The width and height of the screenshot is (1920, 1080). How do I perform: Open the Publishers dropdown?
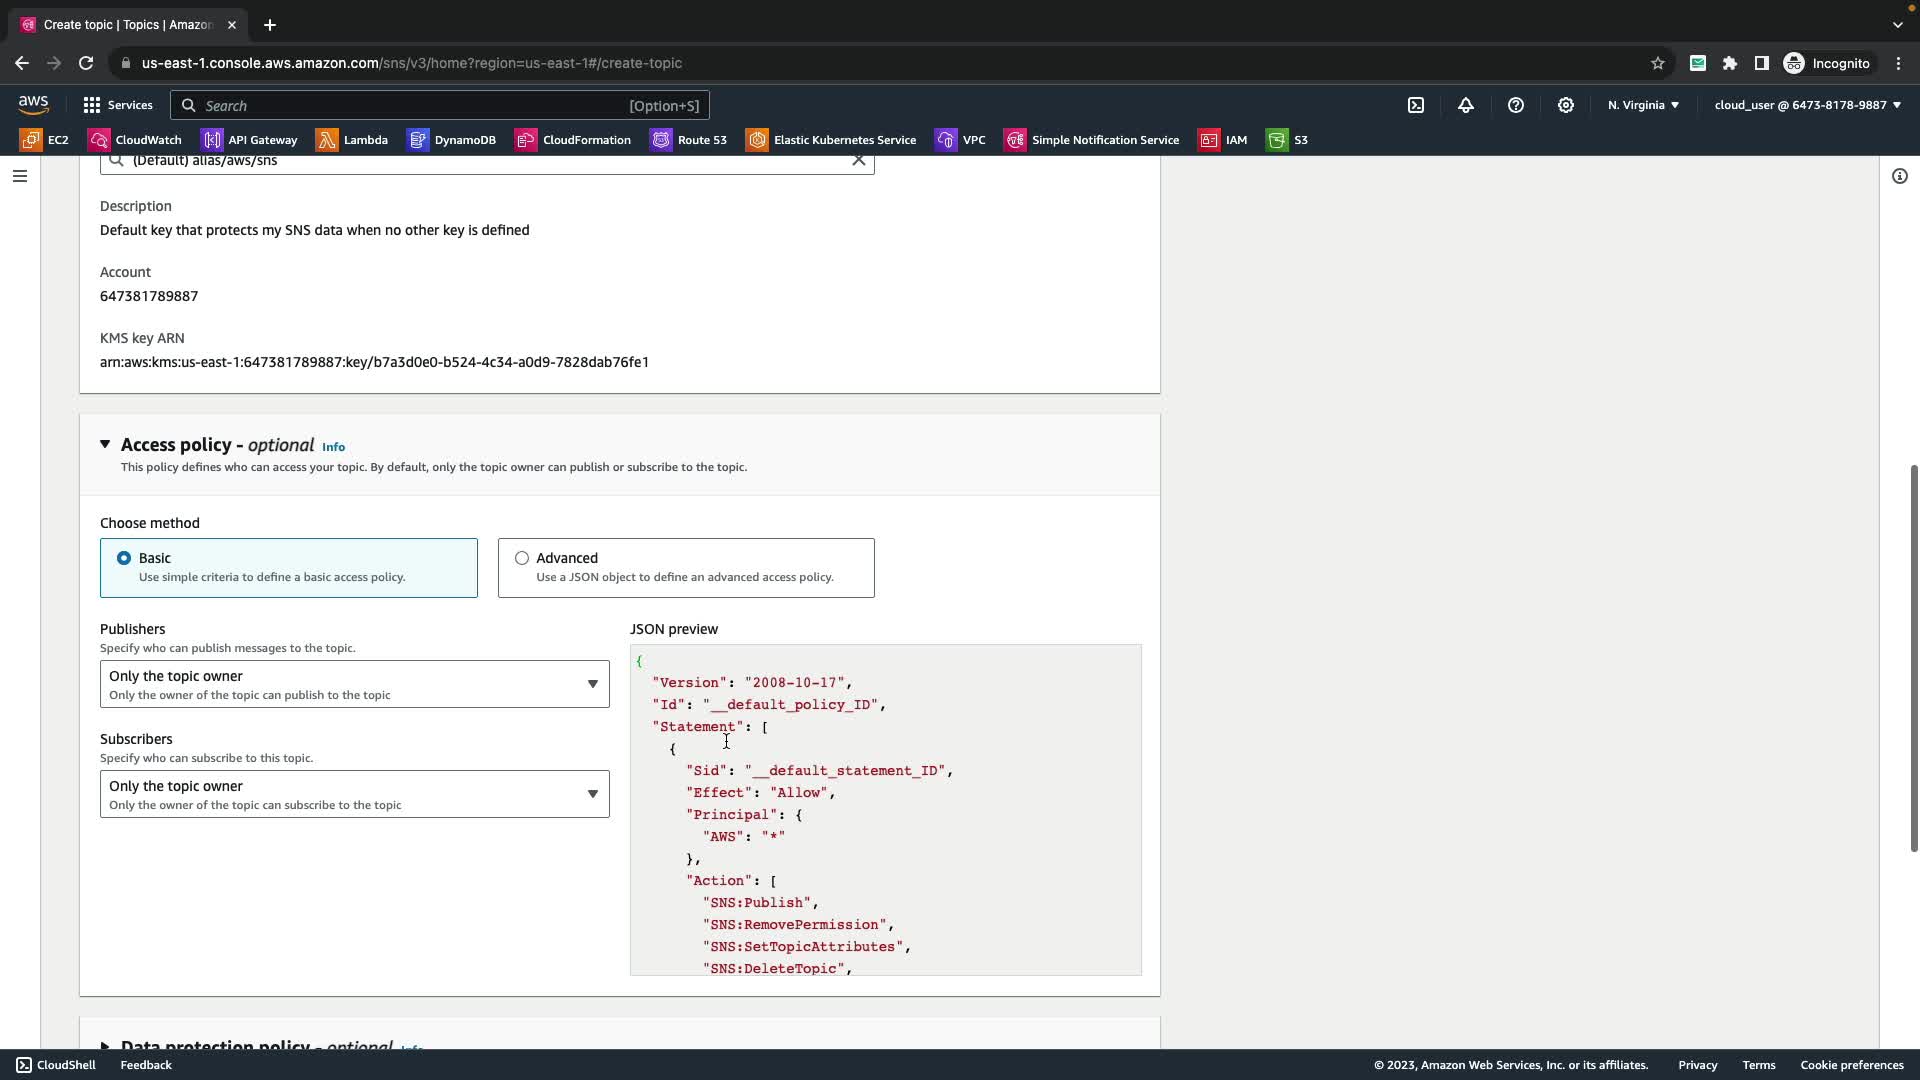354,684
